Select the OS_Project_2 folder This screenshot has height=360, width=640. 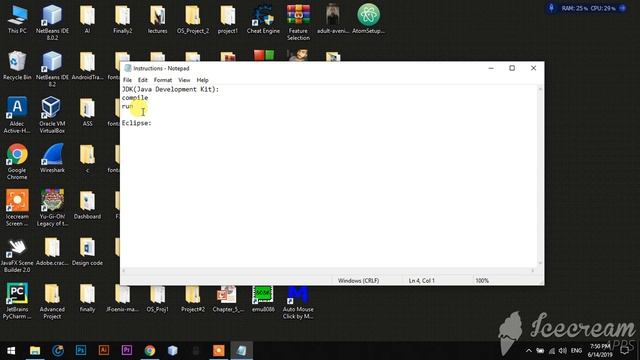[x=193, y=19]
